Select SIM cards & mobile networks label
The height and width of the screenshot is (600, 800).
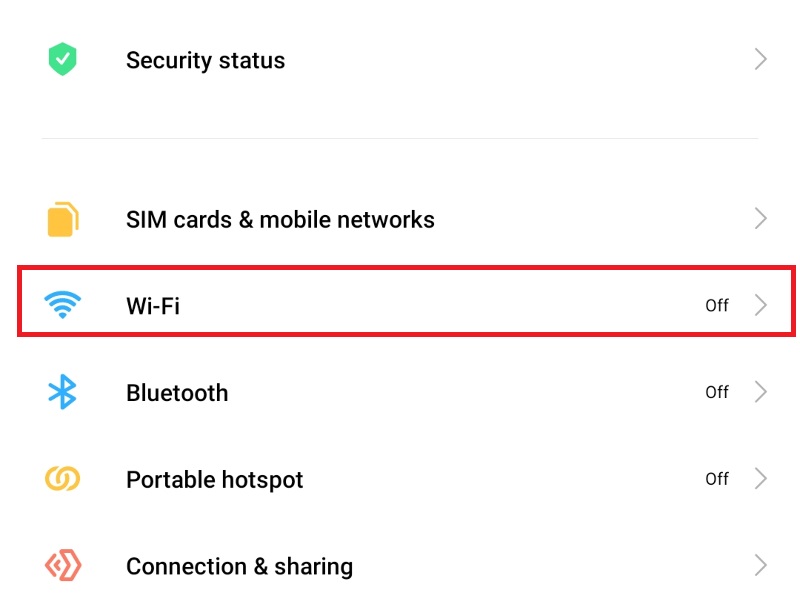point(280,219)
